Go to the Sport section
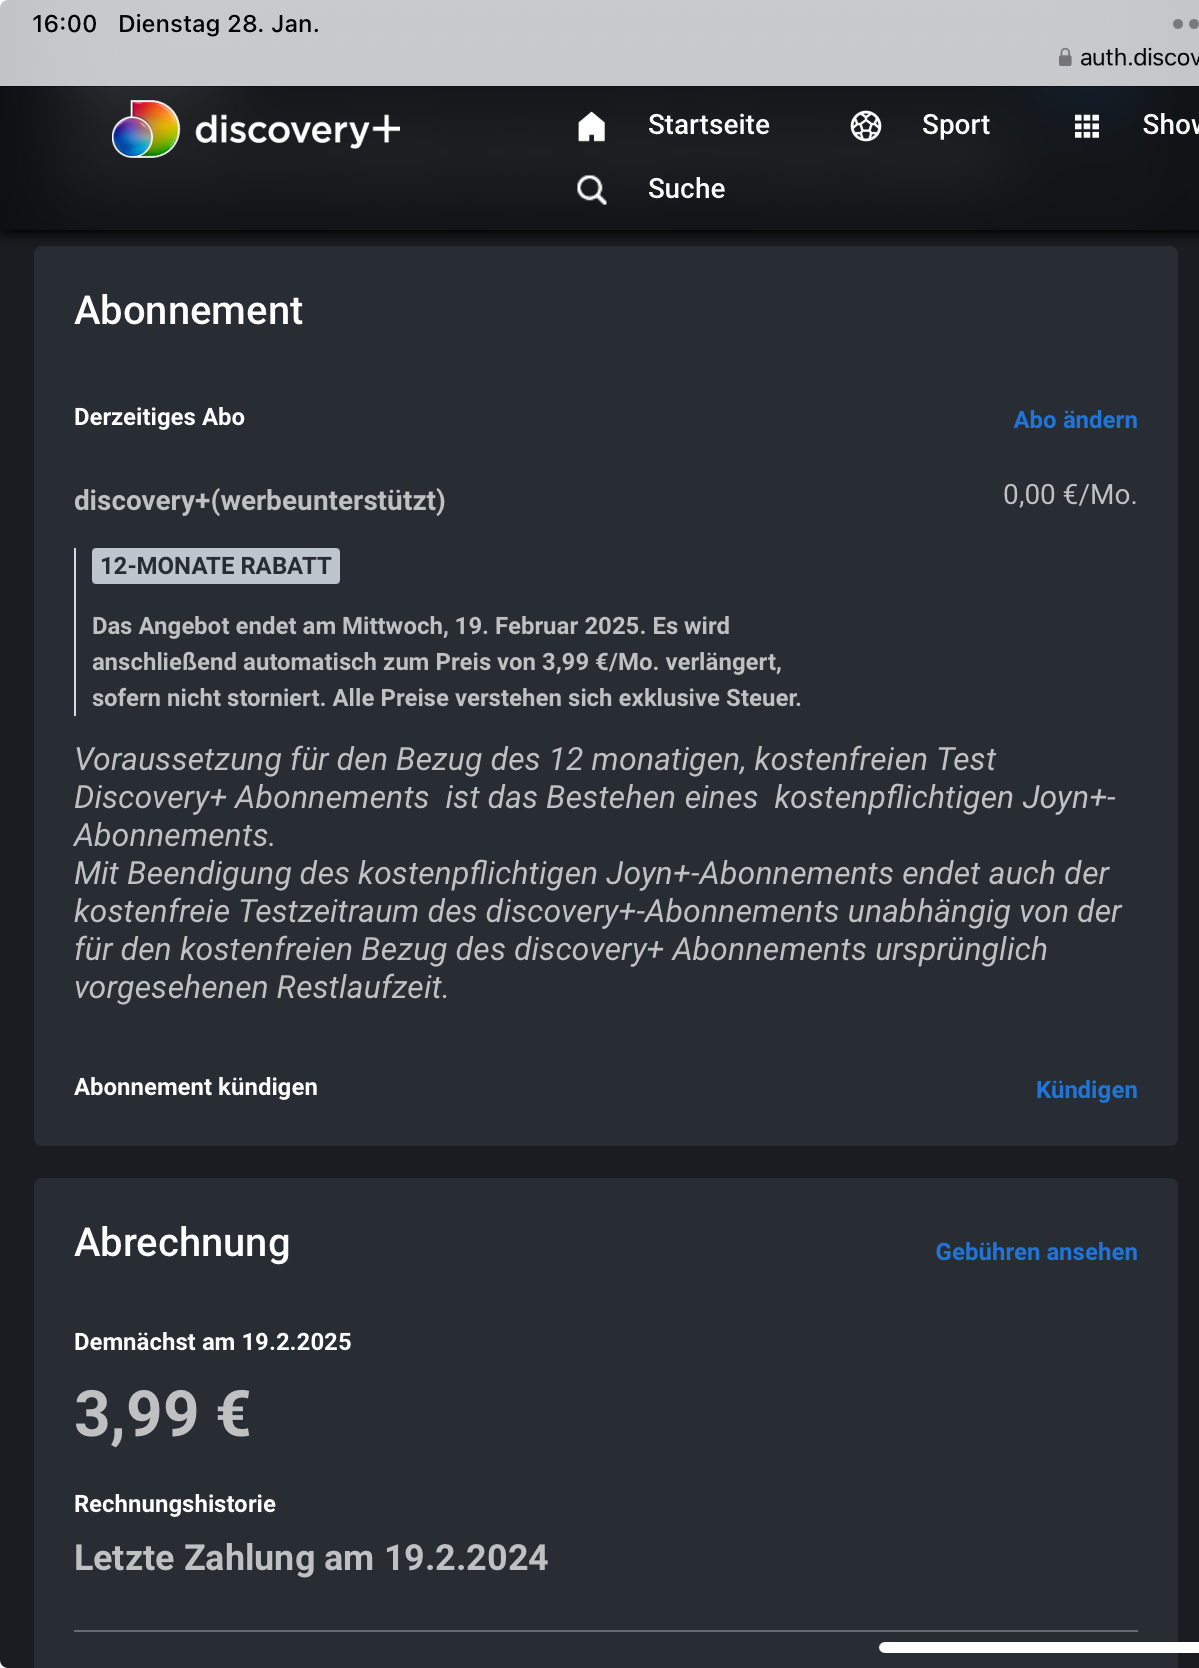1199x1668 pixels. [x=955, y=125]
